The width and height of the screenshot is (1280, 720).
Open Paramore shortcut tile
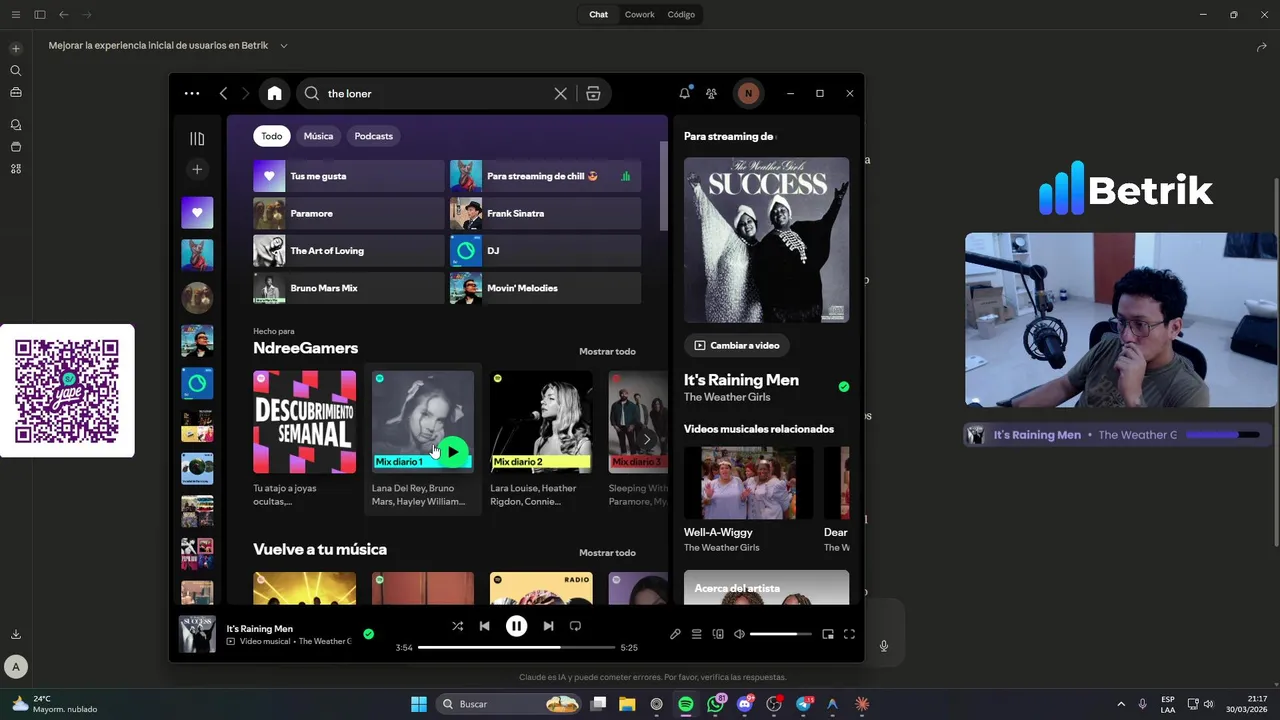[x=348, y=213]
